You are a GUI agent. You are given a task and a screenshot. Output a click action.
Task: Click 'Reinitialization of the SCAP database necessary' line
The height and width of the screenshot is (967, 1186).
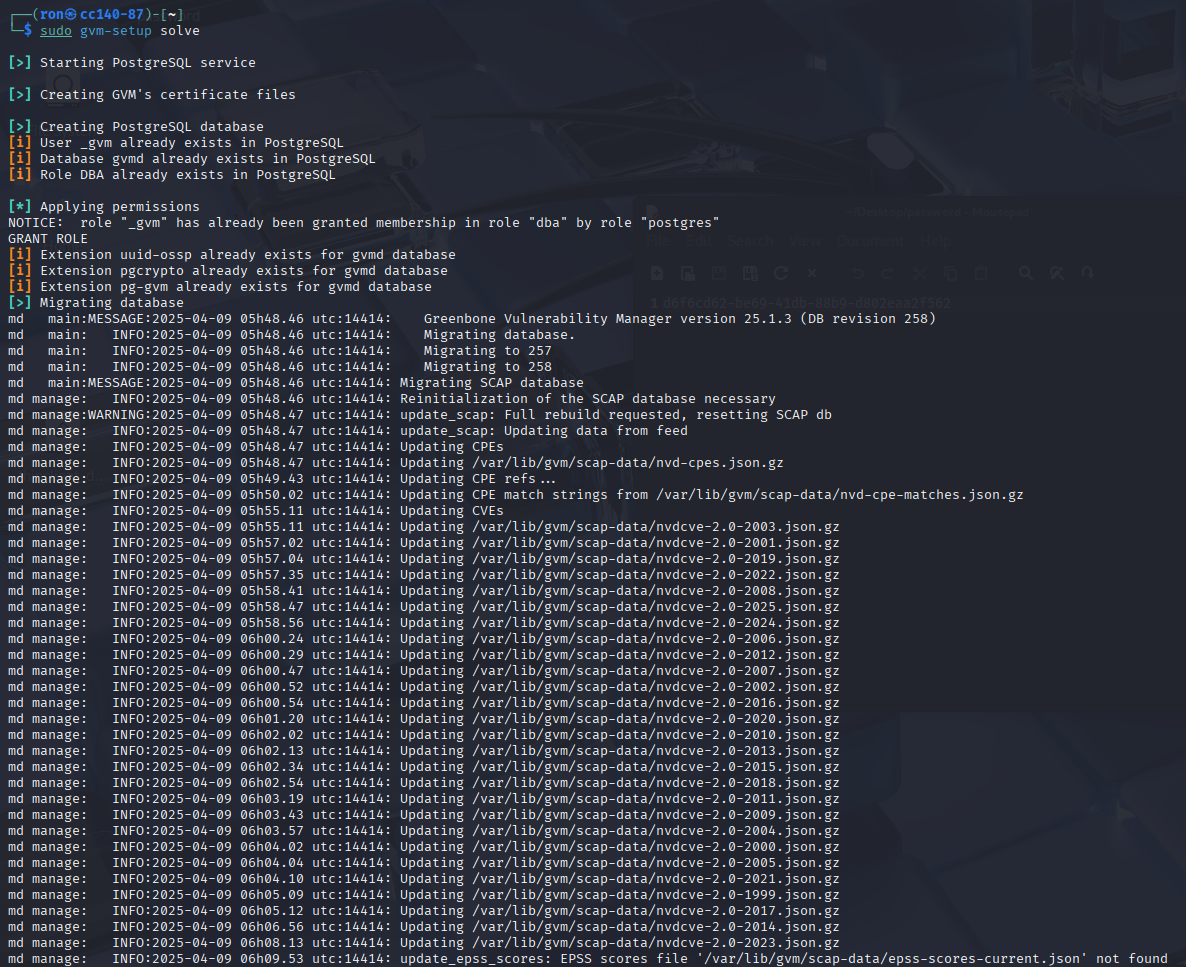coord(392,399)
